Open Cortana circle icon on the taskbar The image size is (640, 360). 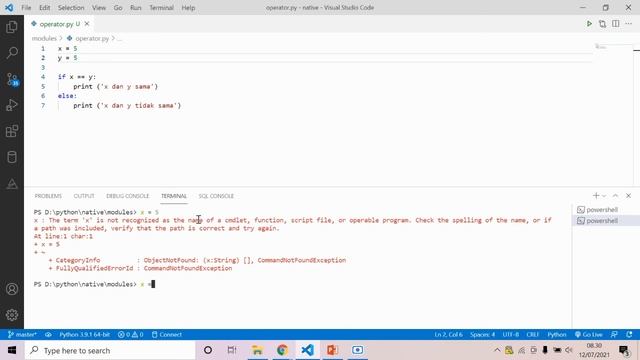click(x=208, y=350)
